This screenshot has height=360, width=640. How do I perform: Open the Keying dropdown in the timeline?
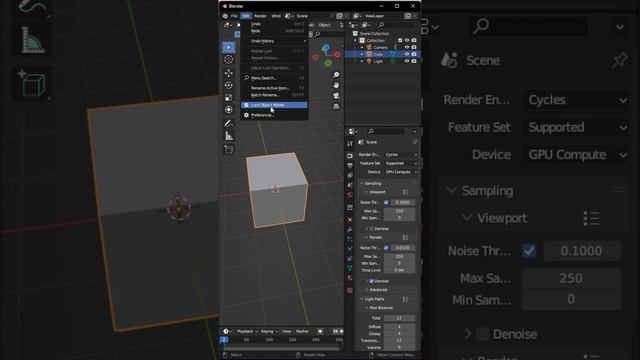tap(269, 331)
